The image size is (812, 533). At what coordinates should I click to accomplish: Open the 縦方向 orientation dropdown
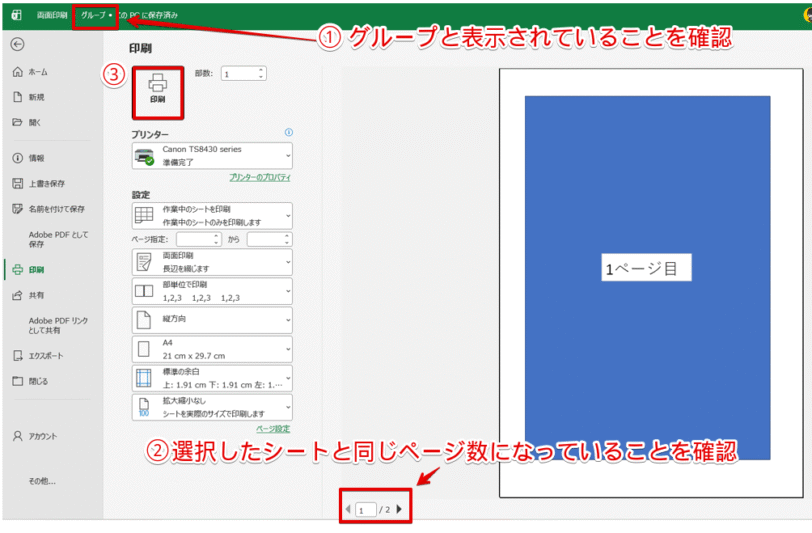[212, 320]
